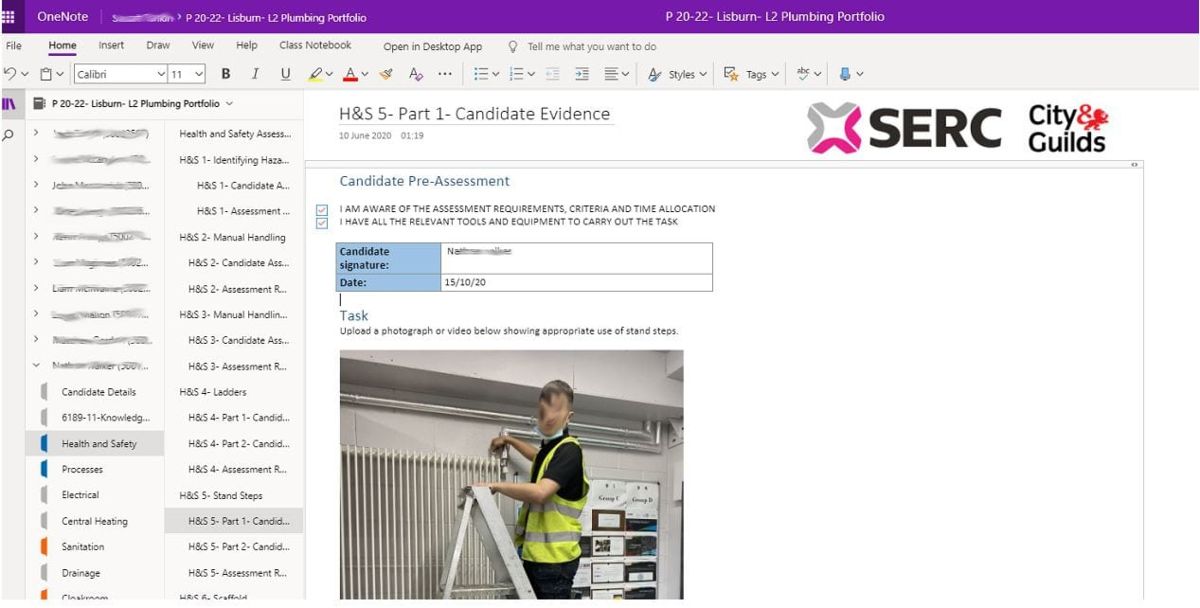Viewport: 1200px width, 608px height.
Task: Open the Styles dropdown
Action: 677,74
